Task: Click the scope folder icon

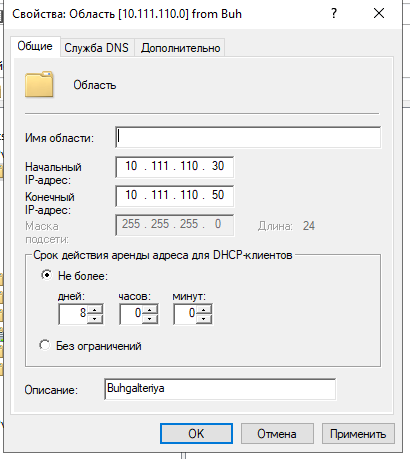Action: (39, 84)
